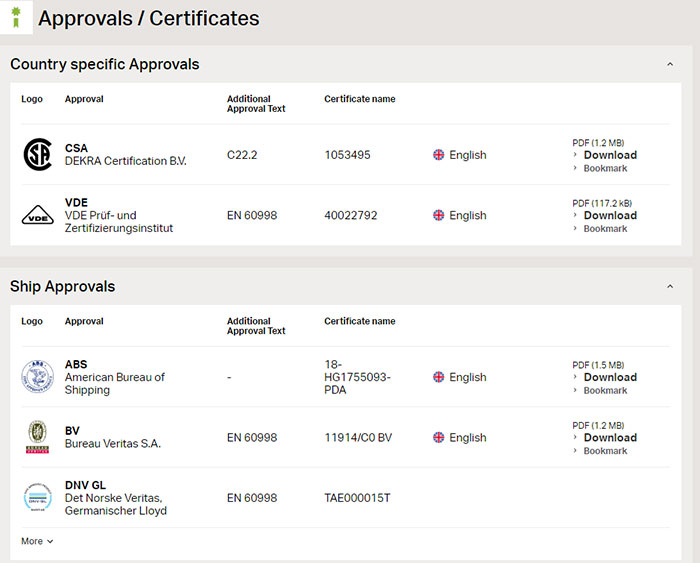Click English language label in VDE row
700x563 pixels.
467,215
